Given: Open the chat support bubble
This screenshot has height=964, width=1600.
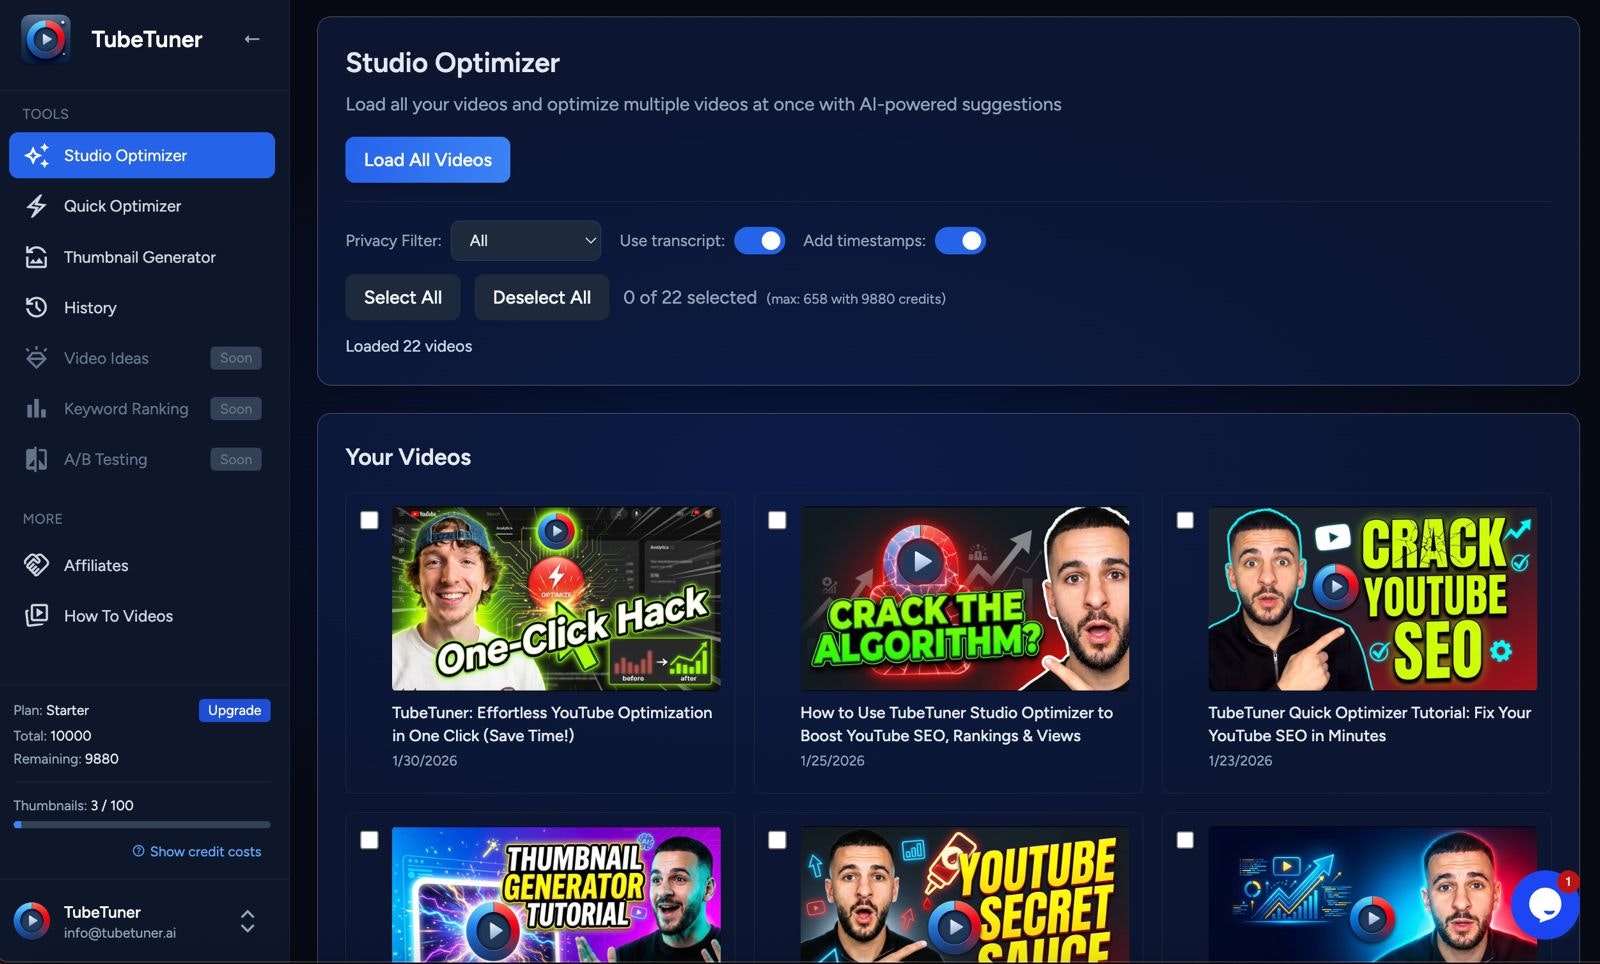Looking at the screenshot, I should pos(1545,905).
